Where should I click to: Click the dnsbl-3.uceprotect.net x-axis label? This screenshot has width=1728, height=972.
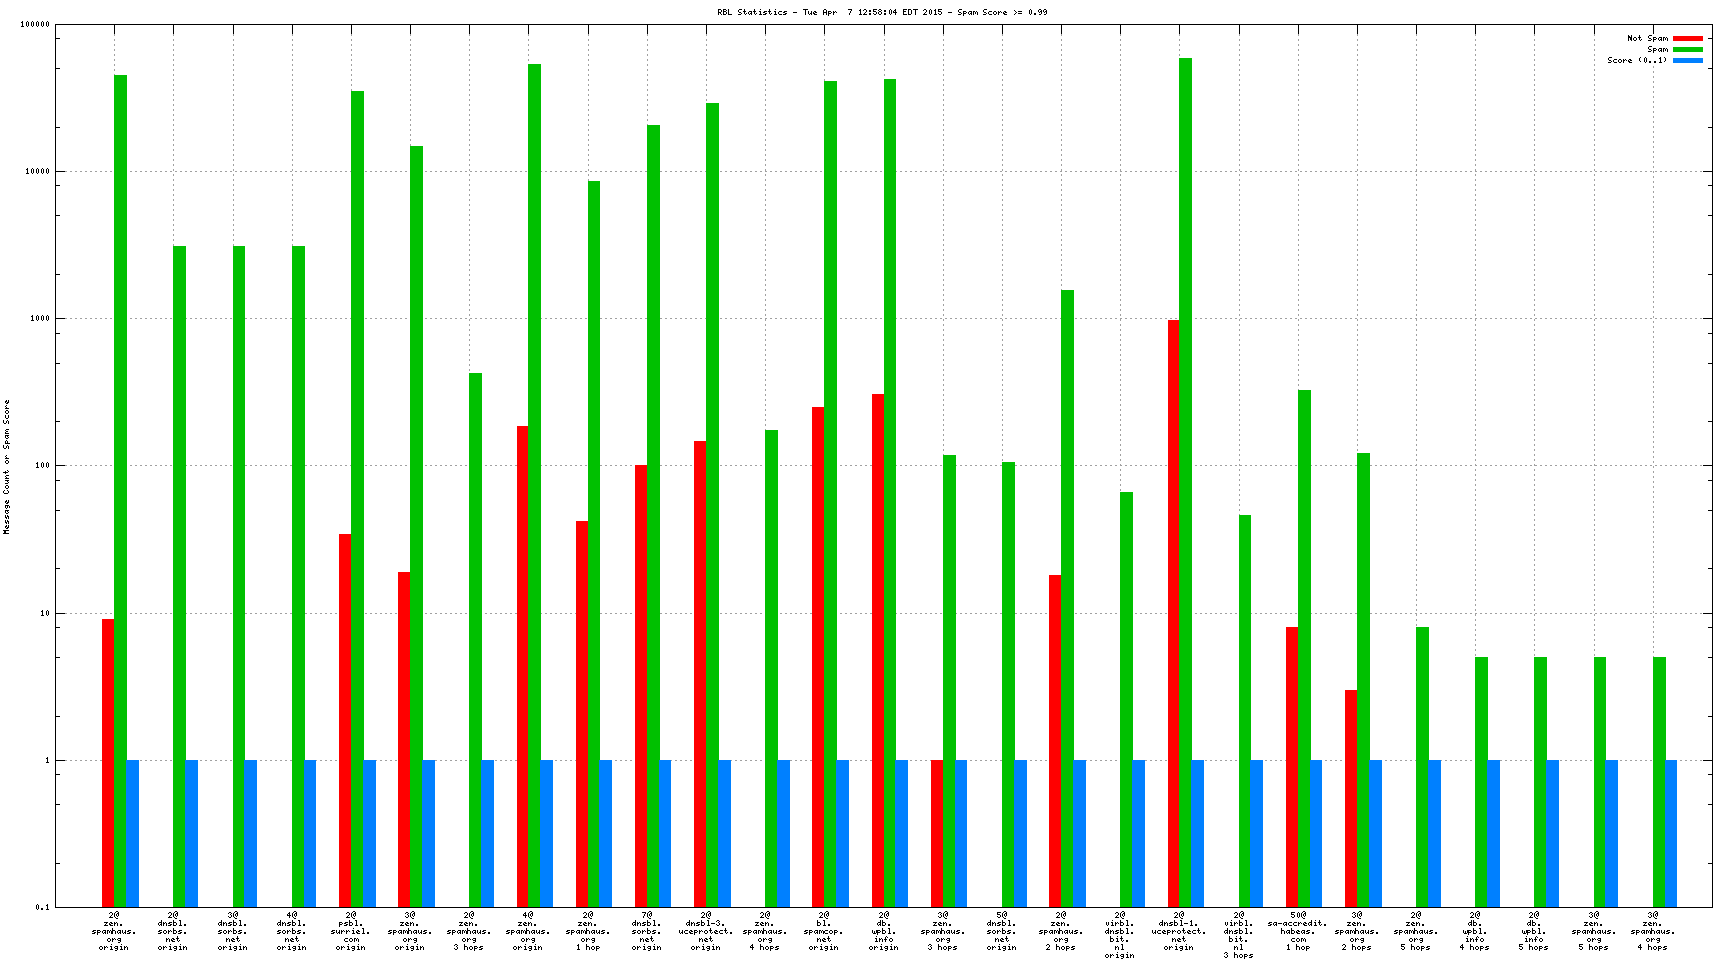[706, 931]
